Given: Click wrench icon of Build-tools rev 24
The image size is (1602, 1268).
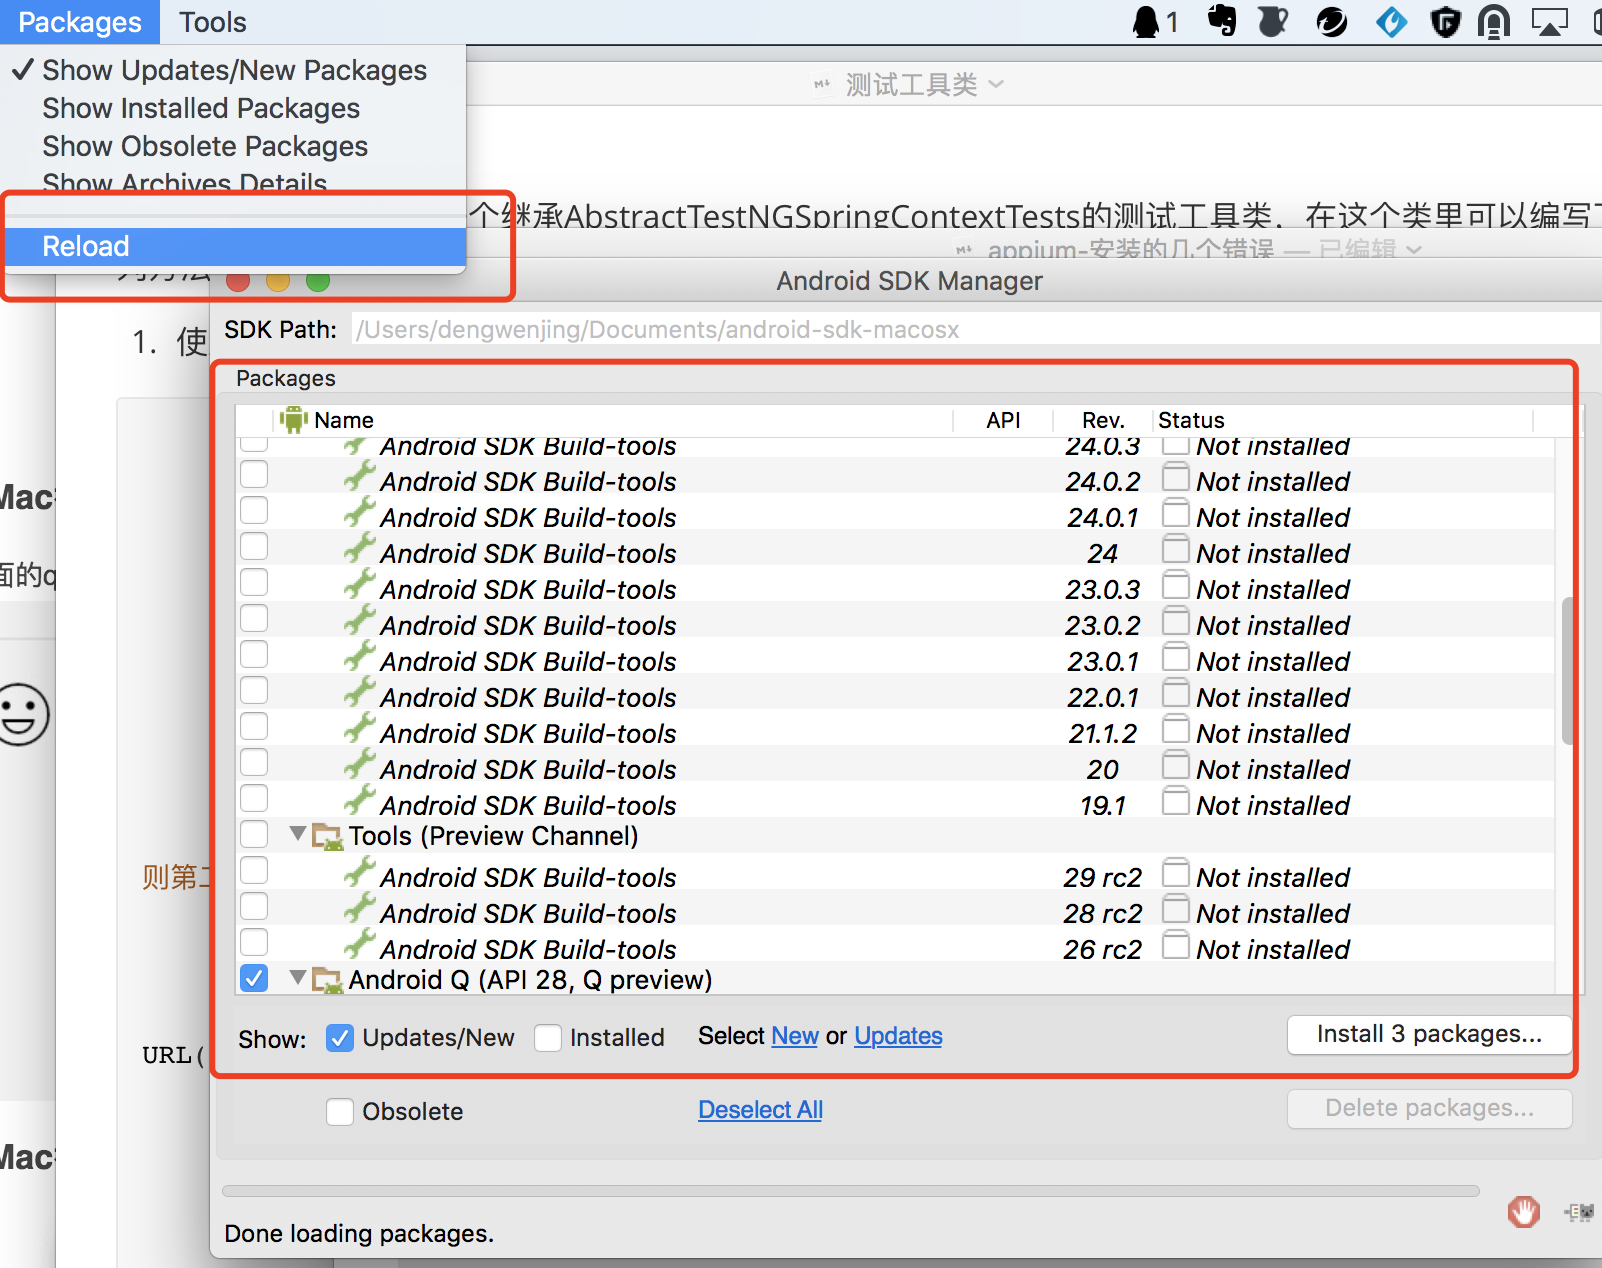Looking at the screenshot, I should [x=359, y=550].
